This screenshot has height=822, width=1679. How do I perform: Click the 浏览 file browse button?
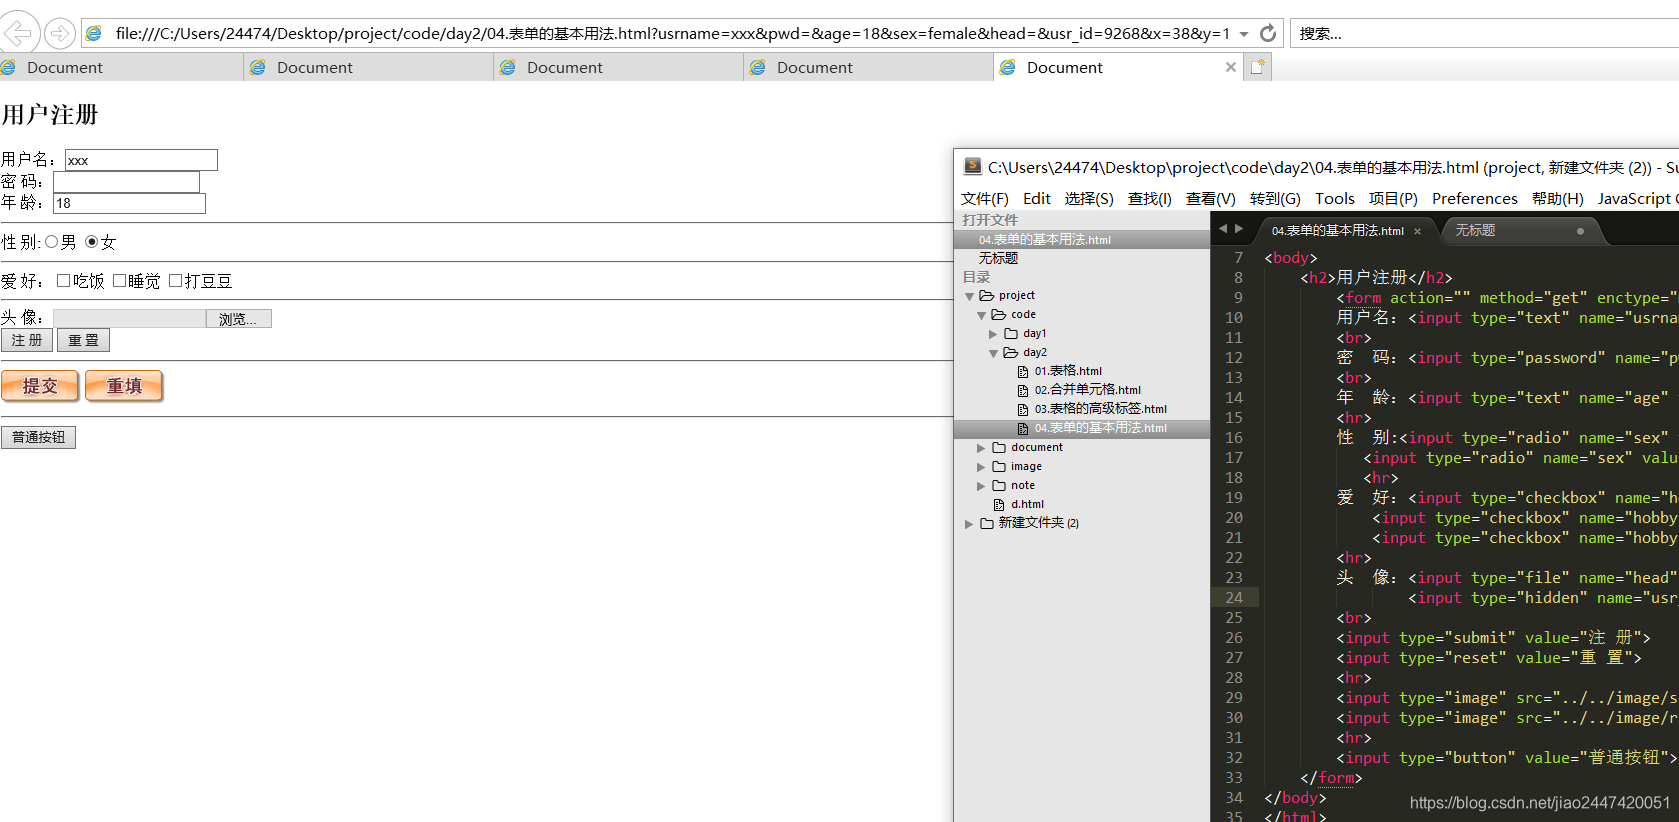click(238, 319)
